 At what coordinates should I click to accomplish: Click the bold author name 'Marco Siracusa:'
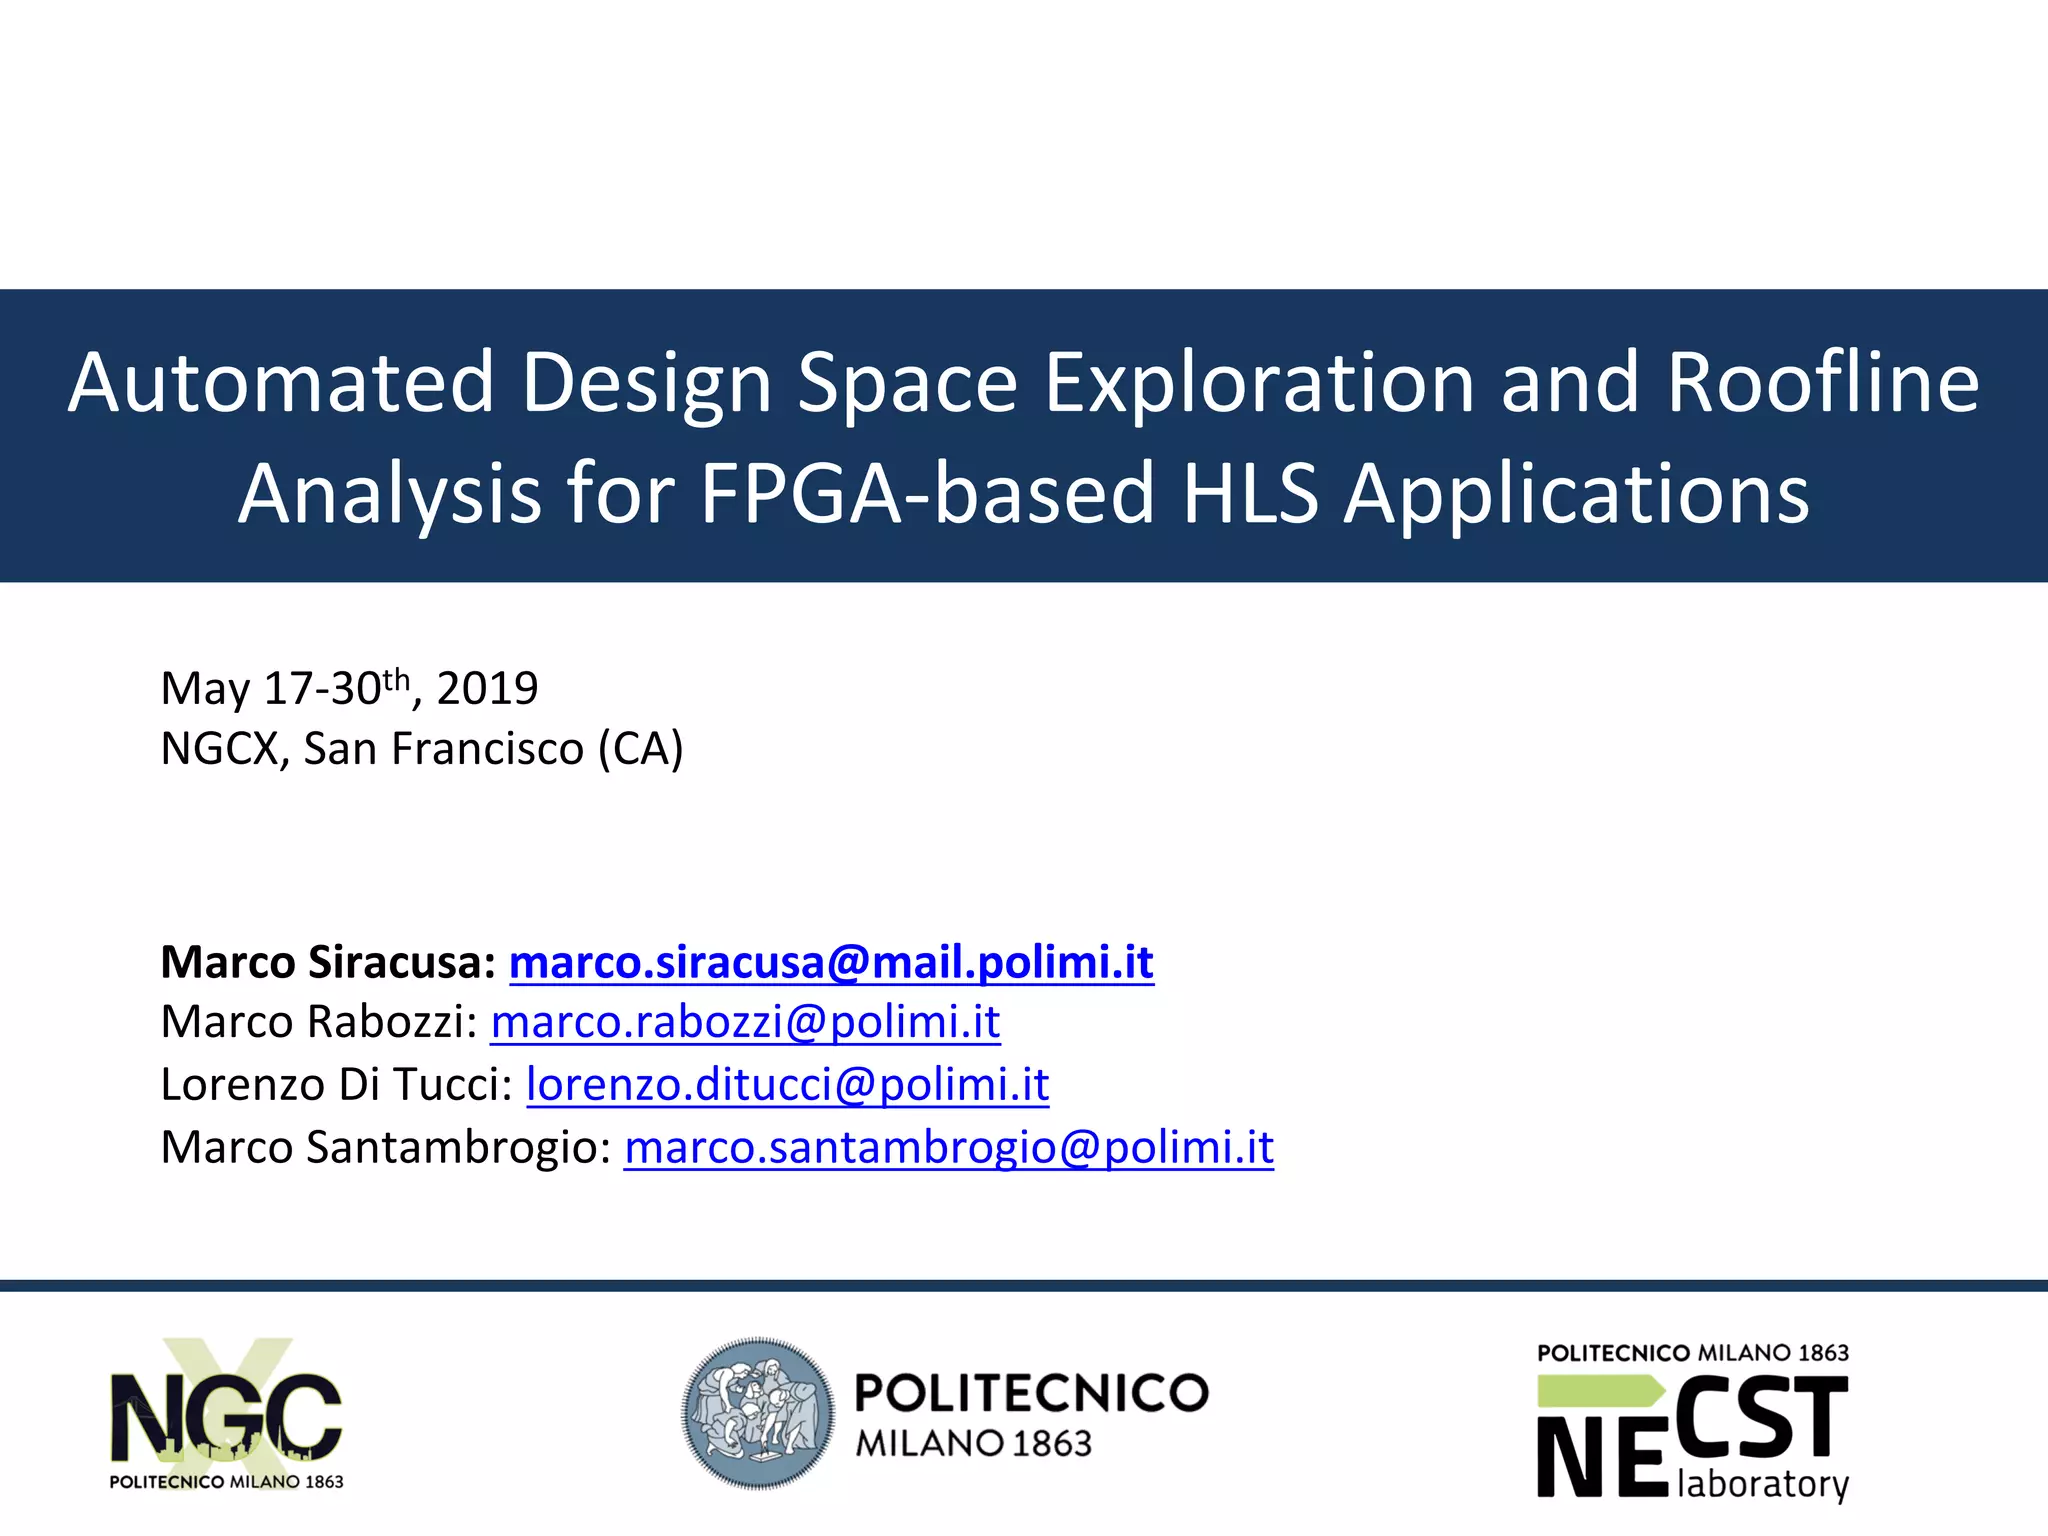coord(328,962)
